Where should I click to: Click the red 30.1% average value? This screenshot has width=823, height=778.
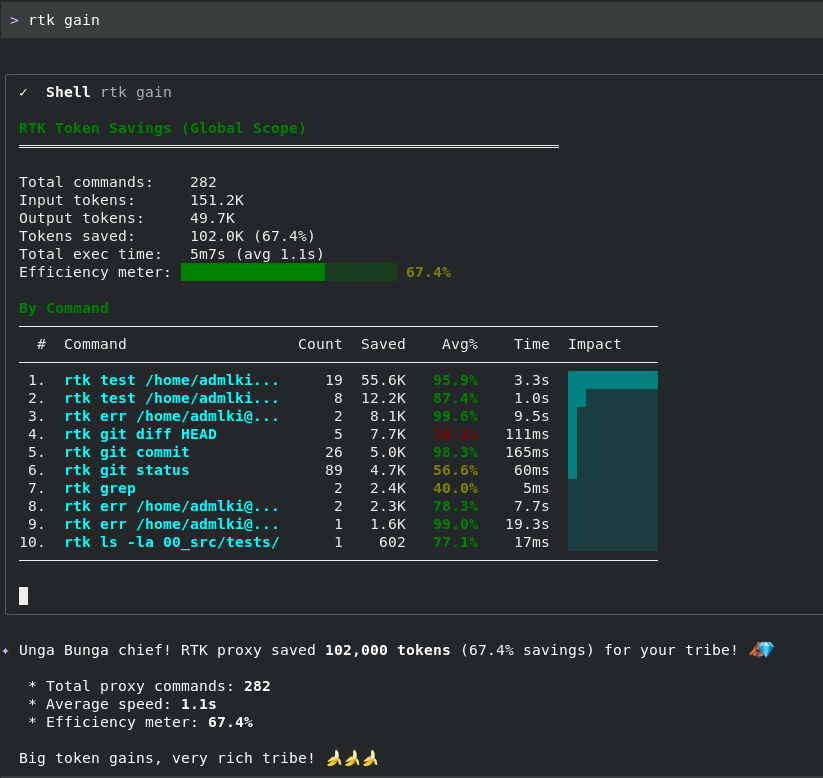click(x=456, y=434)
